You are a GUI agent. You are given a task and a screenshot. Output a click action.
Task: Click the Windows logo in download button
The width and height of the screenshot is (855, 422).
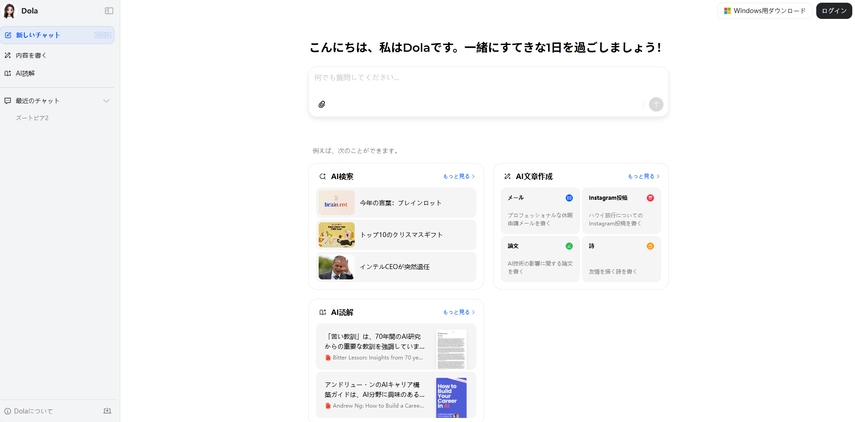(727, 11)
